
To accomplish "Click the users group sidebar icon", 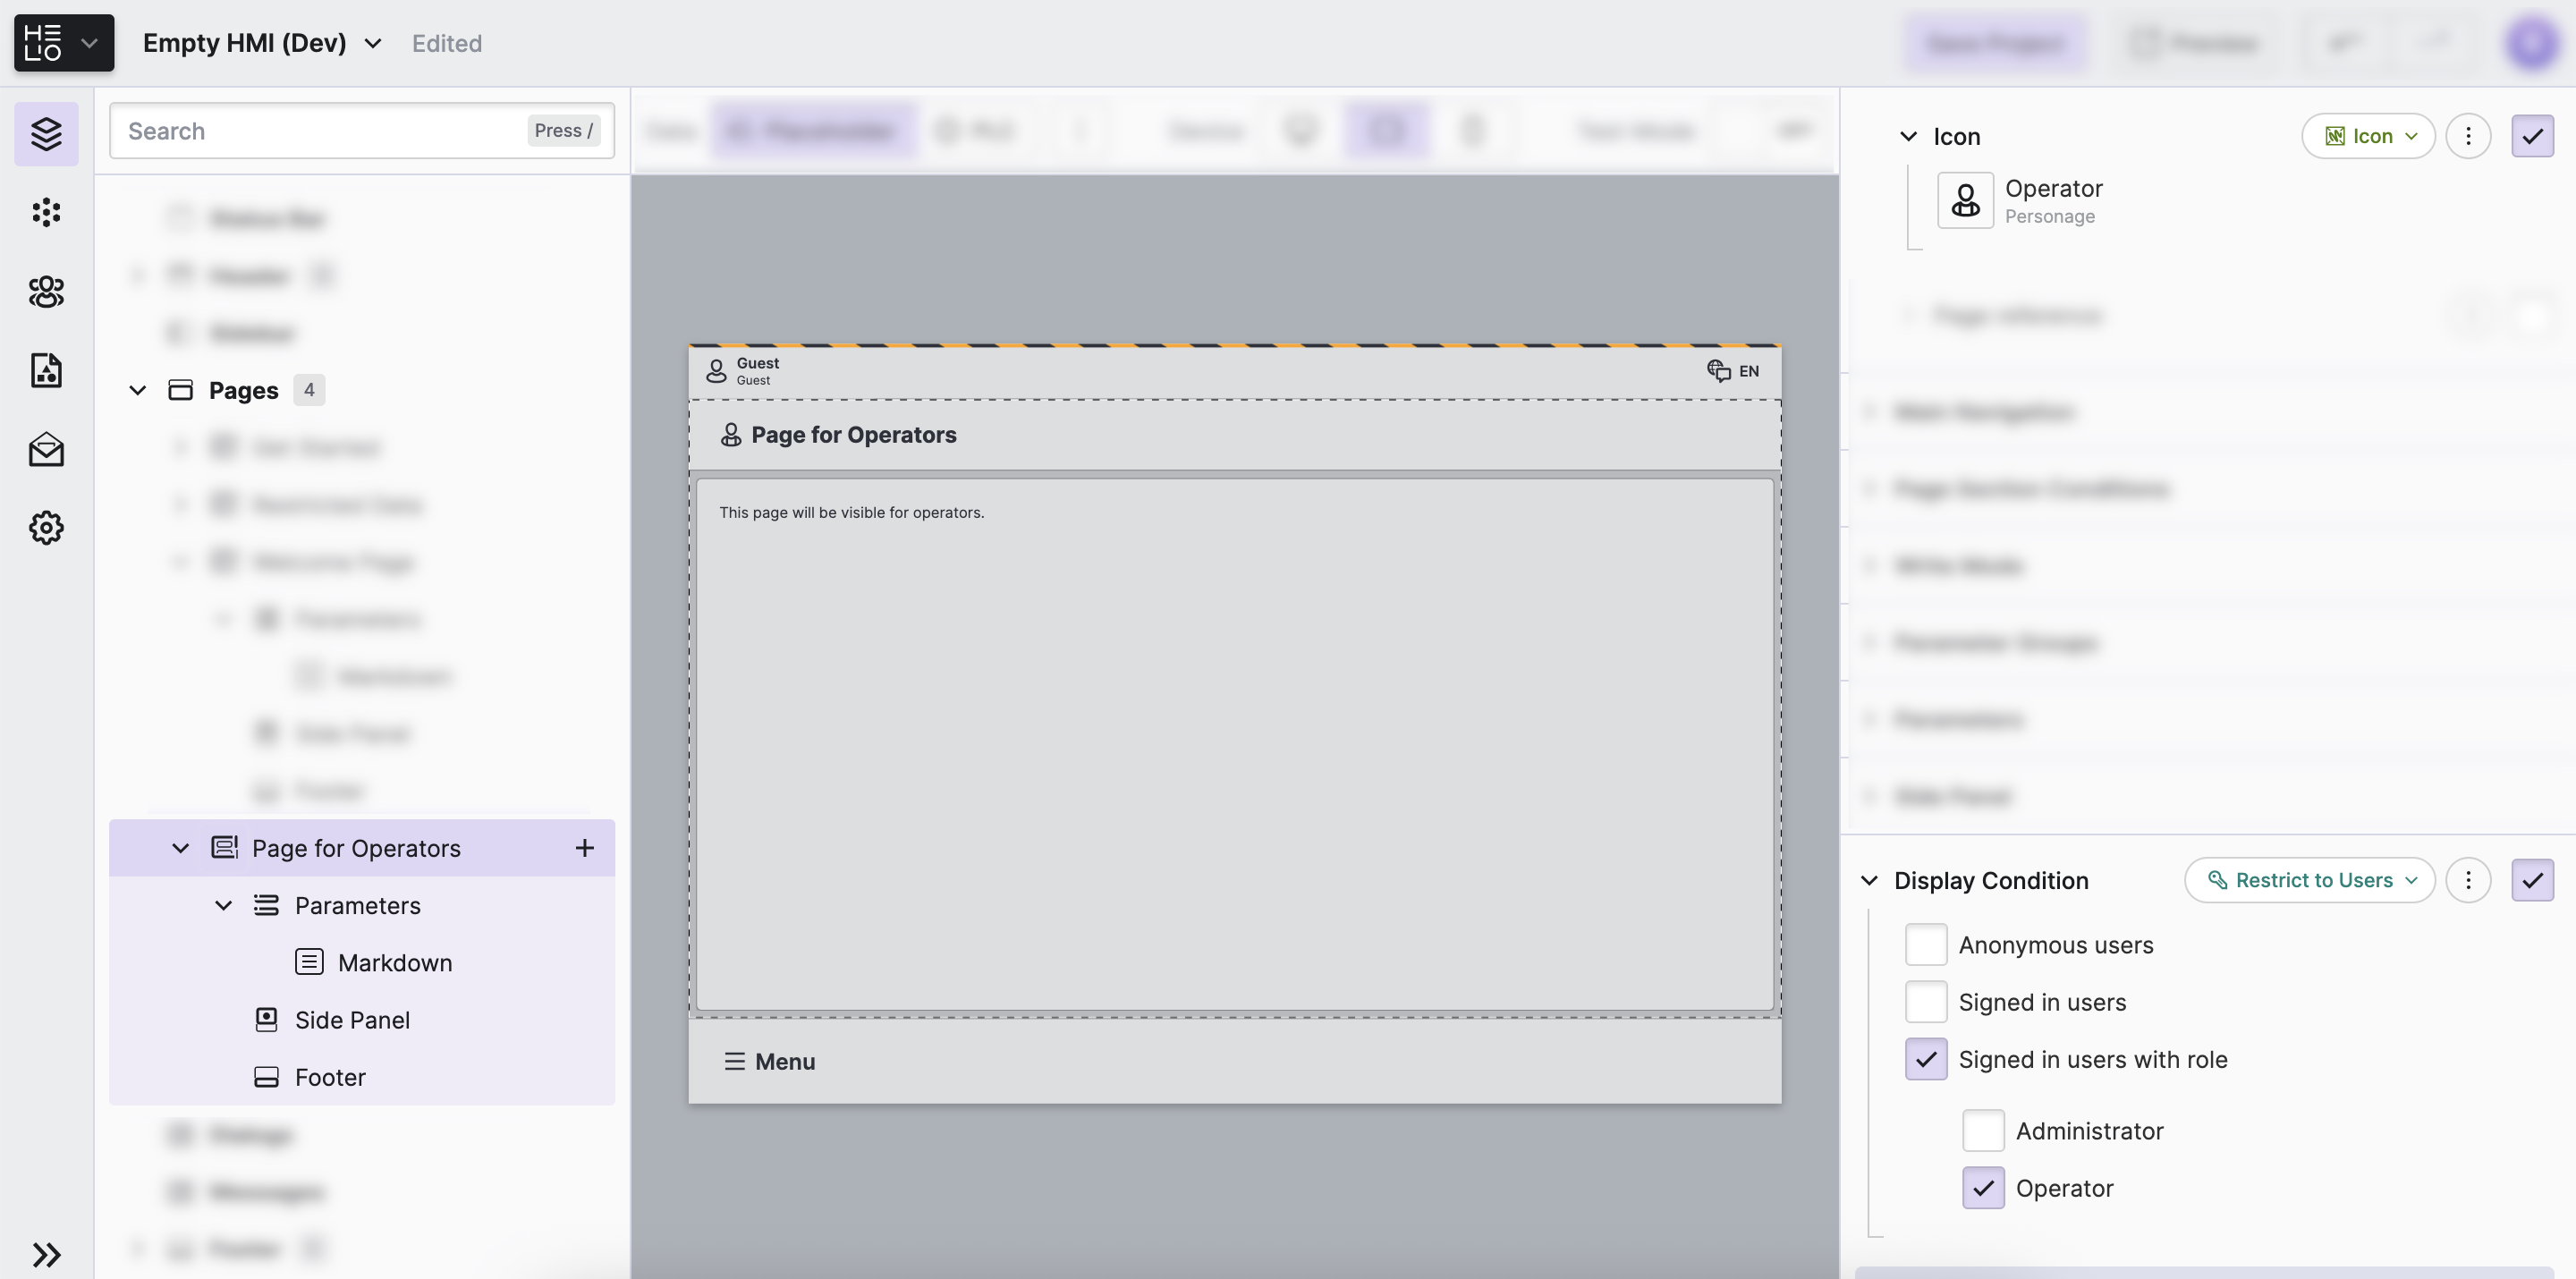I will coord(46,291).
